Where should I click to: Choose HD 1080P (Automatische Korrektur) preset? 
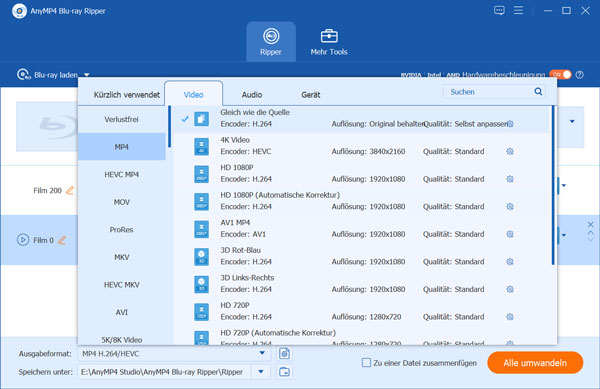(362, 201)
